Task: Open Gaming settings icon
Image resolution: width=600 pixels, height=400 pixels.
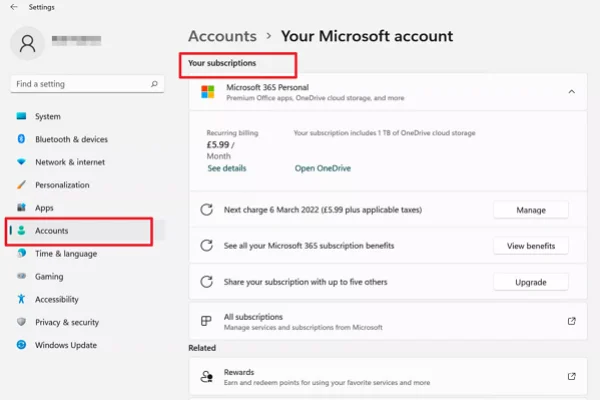Action: pos(21,277)
